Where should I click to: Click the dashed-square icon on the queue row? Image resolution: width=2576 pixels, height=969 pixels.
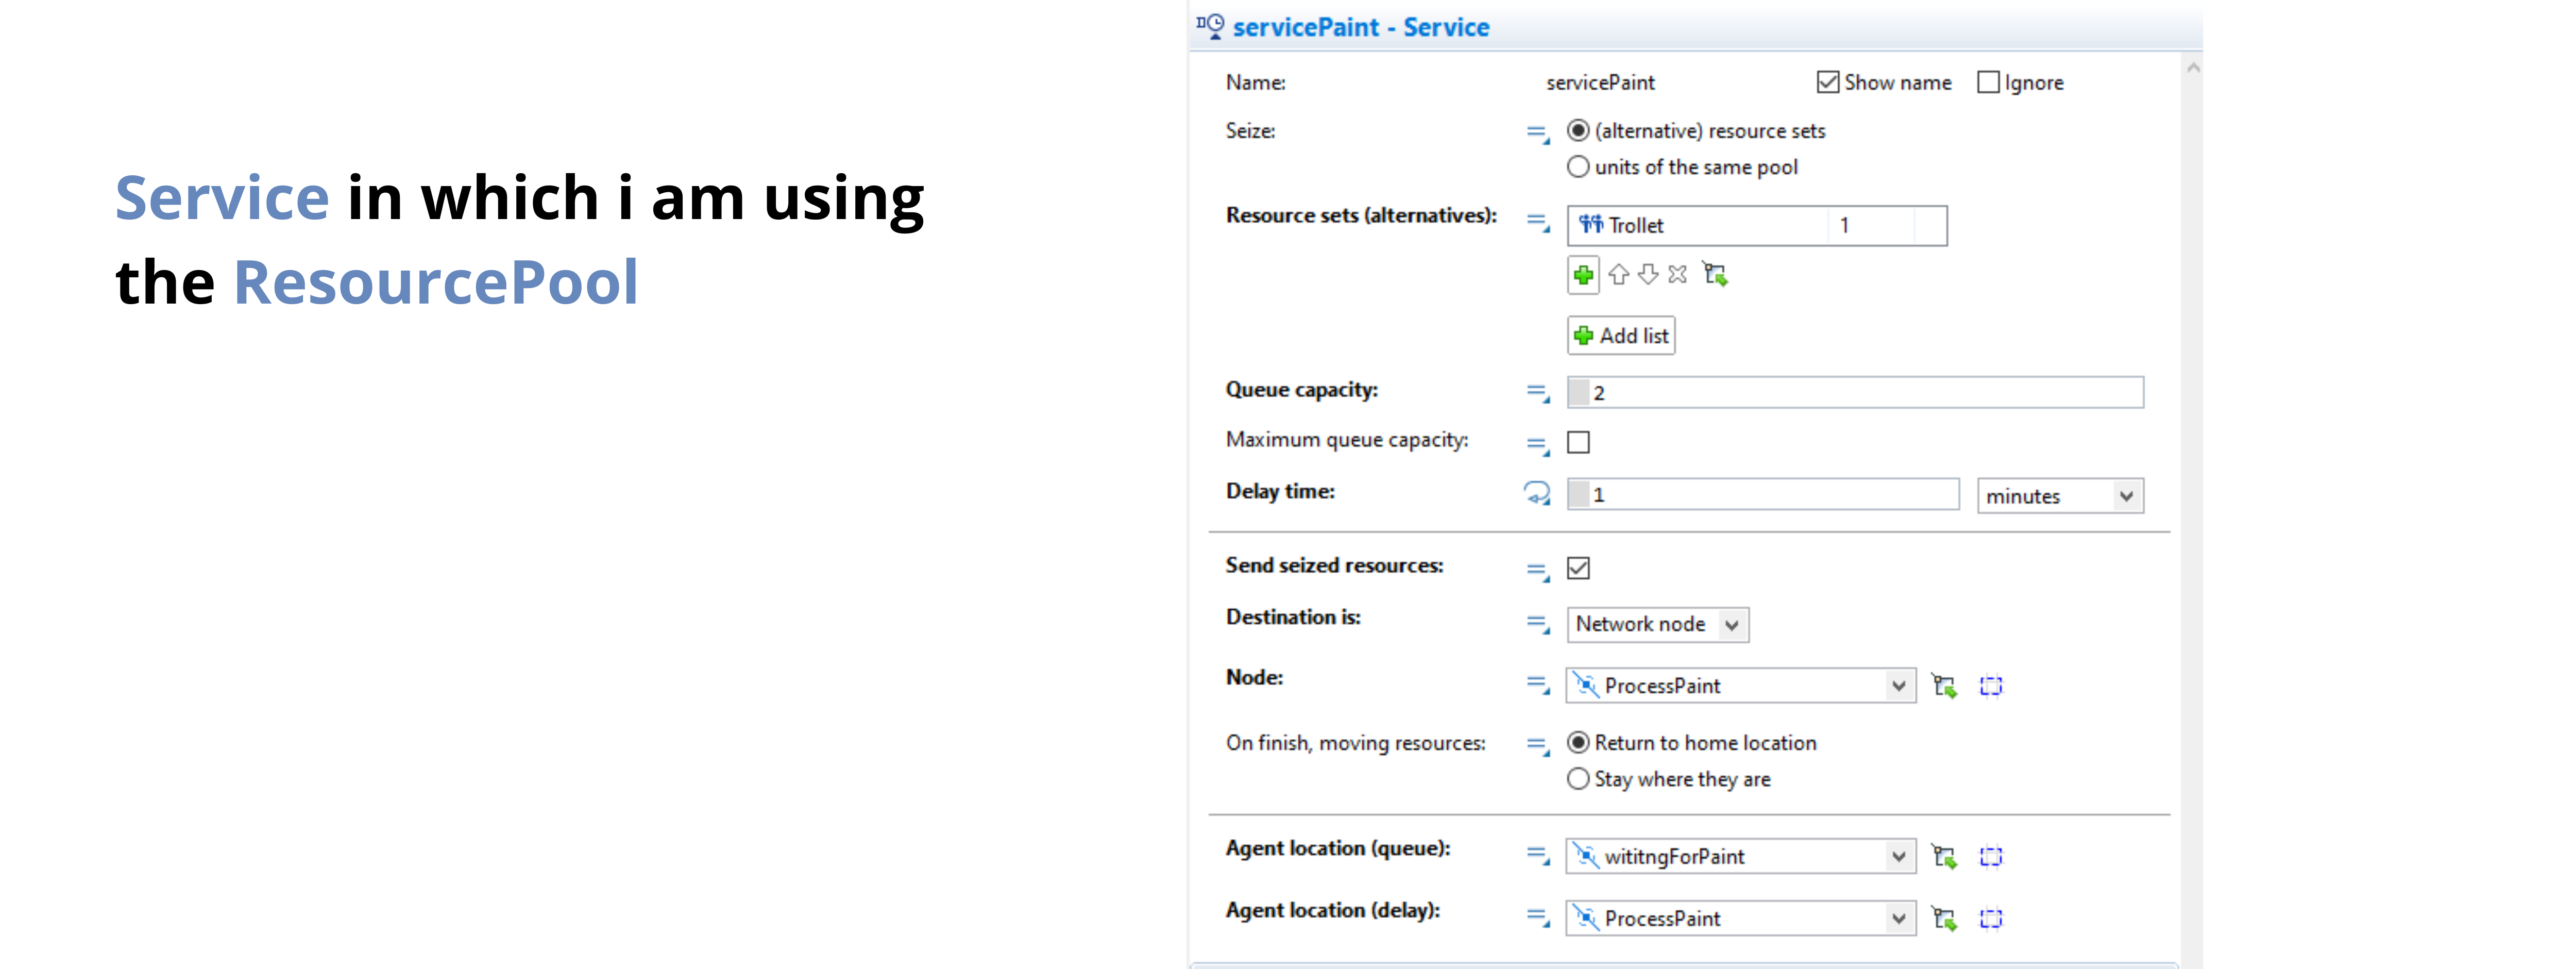coord(1991,857)
